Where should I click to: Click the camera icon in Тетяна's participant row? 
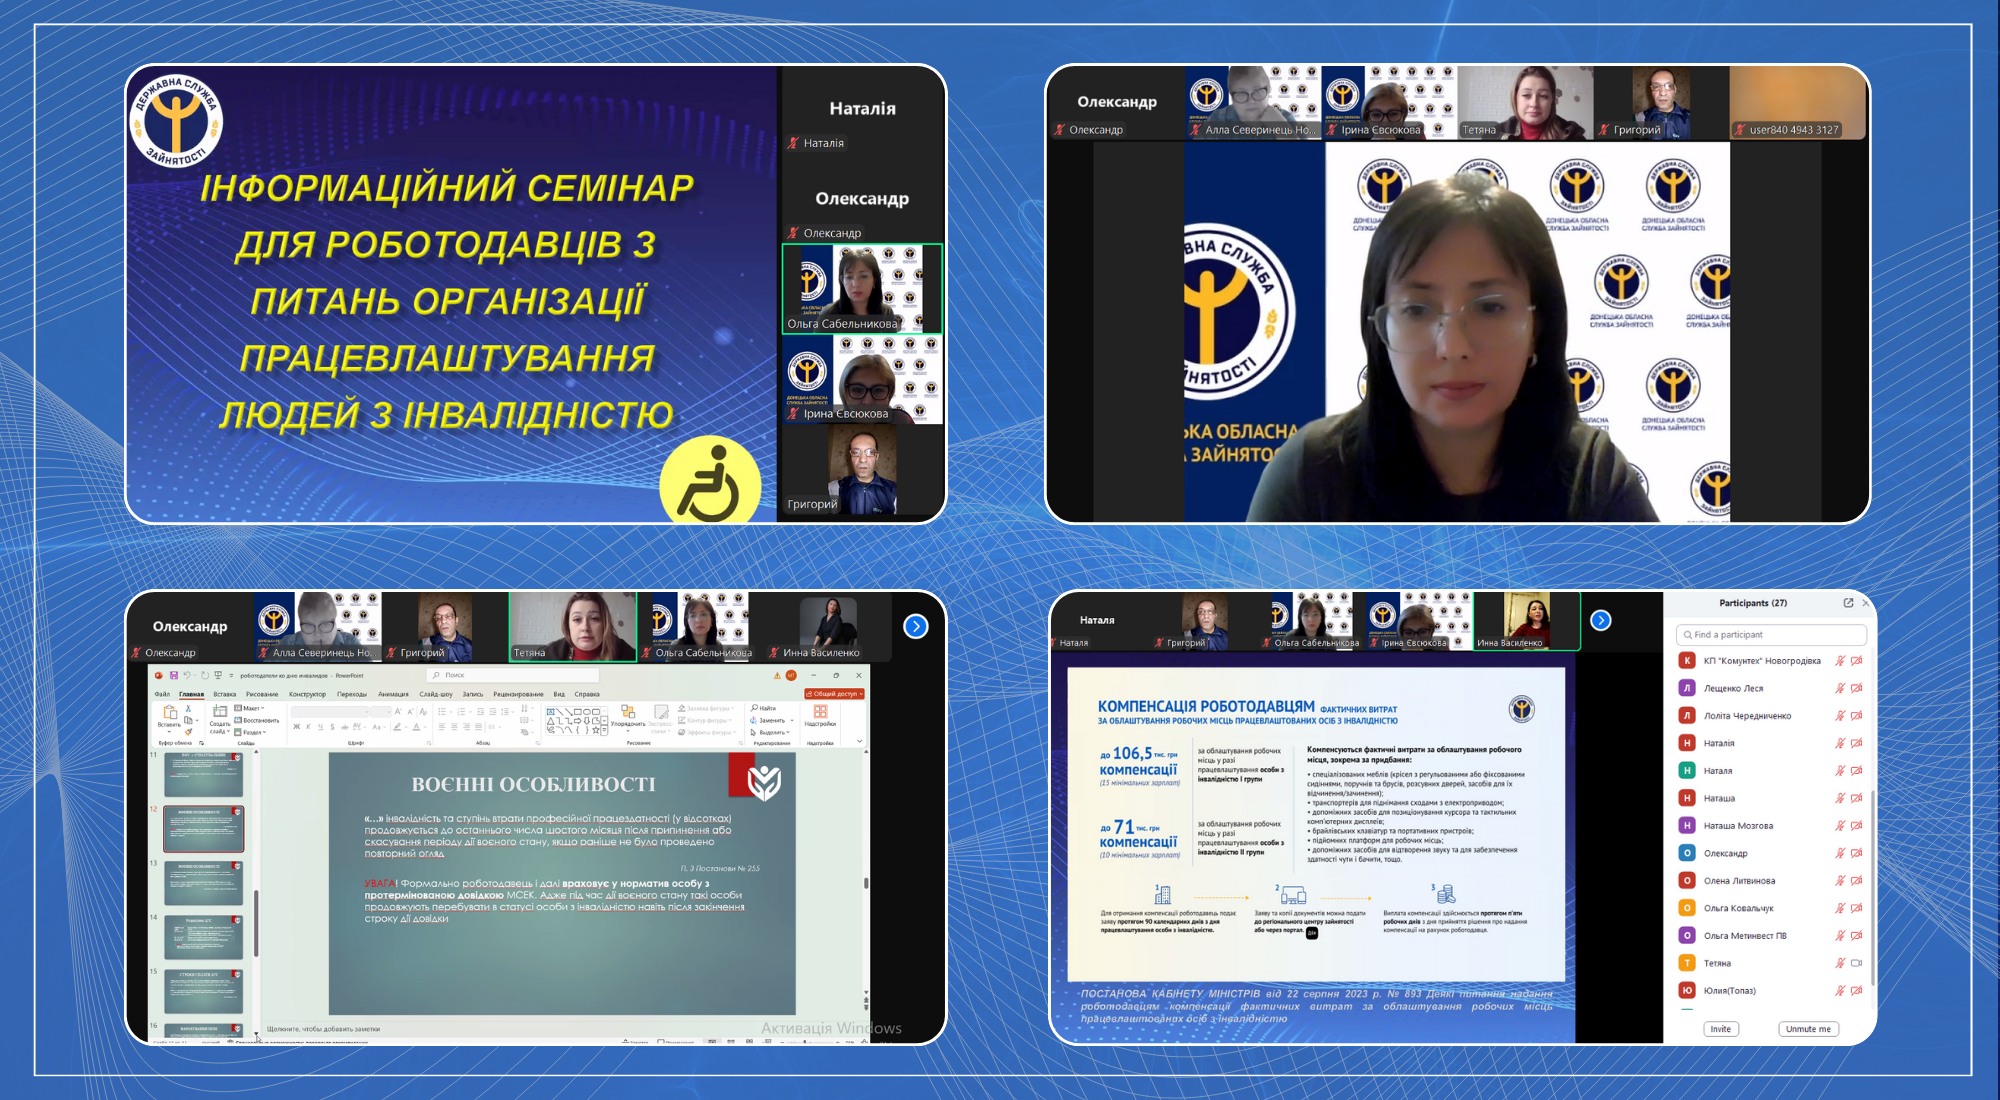(x=1856, y=963)
